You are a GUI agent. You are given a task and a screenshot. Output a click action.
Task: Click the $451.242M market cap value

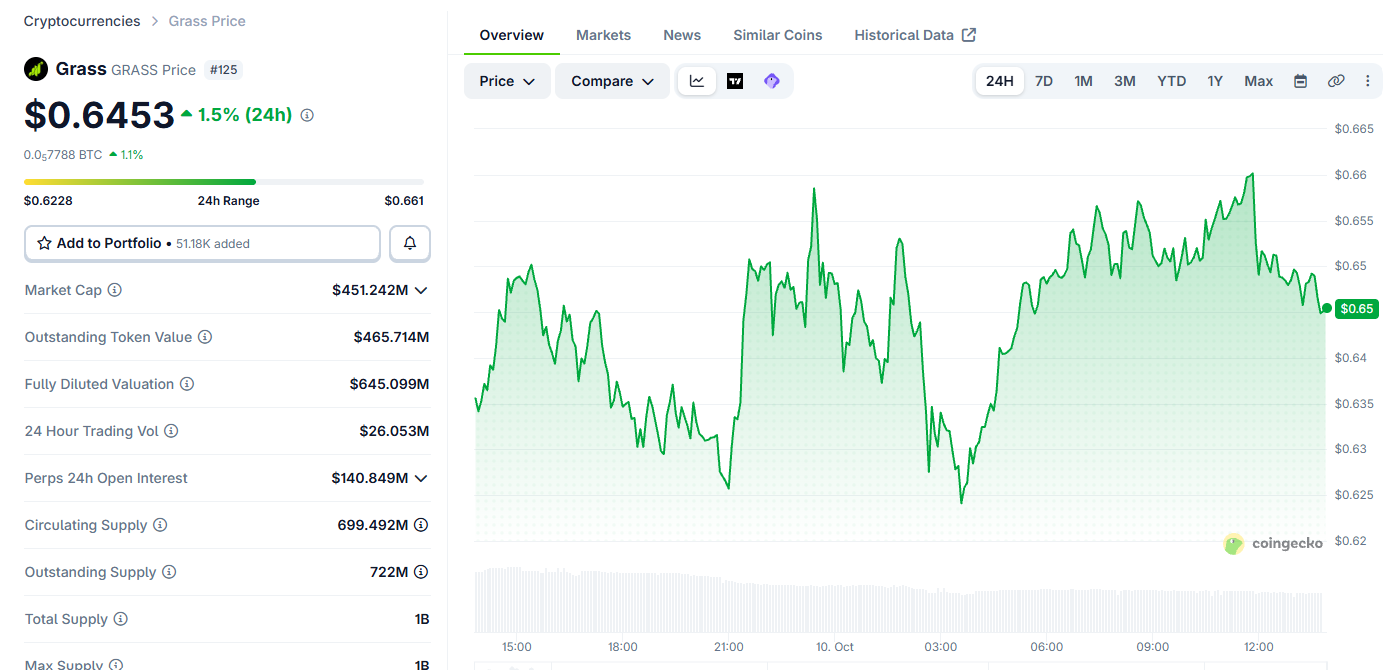[x=370, y=290]
